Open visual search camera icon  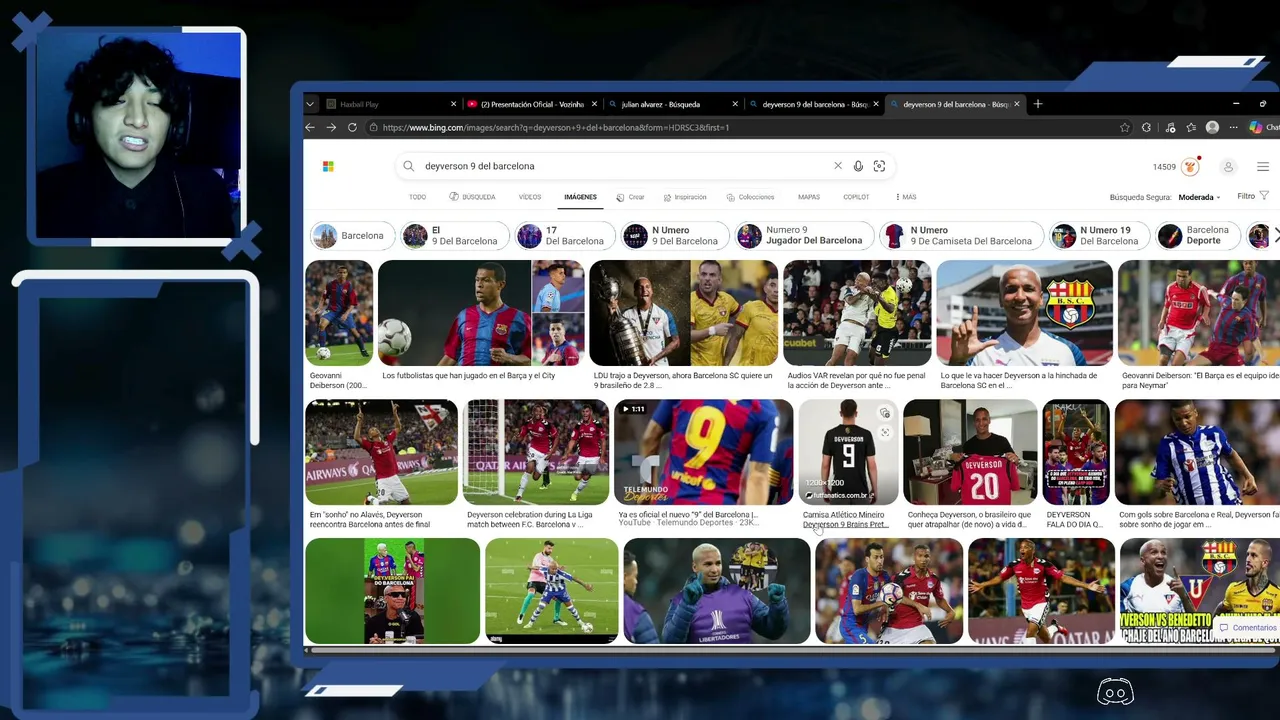(879, 166)
